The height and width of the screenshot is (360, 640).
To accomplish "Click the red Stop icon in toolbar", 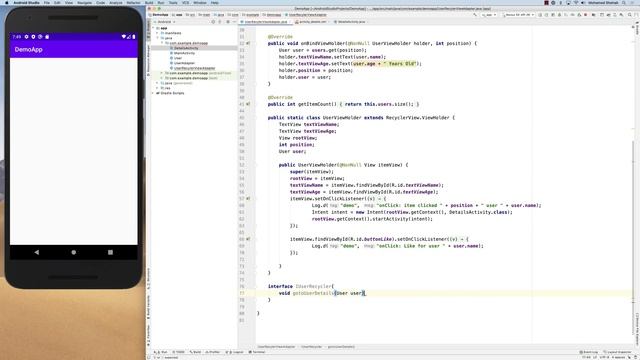I will (x=585, y=15).
